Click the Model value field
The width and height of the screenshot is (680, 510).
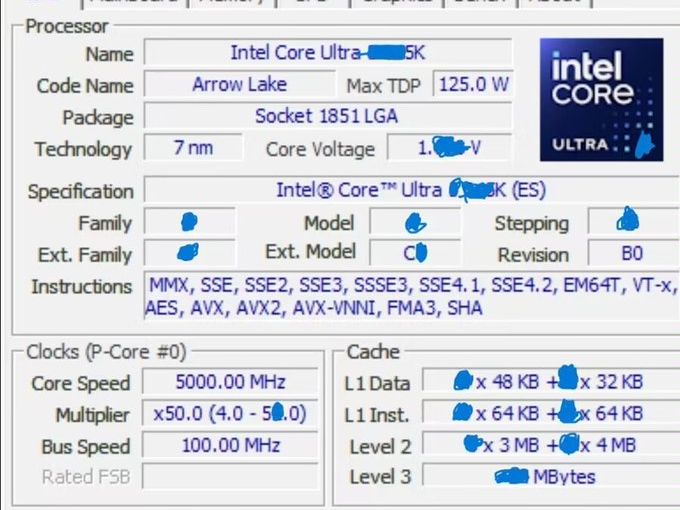click(415, 222)
